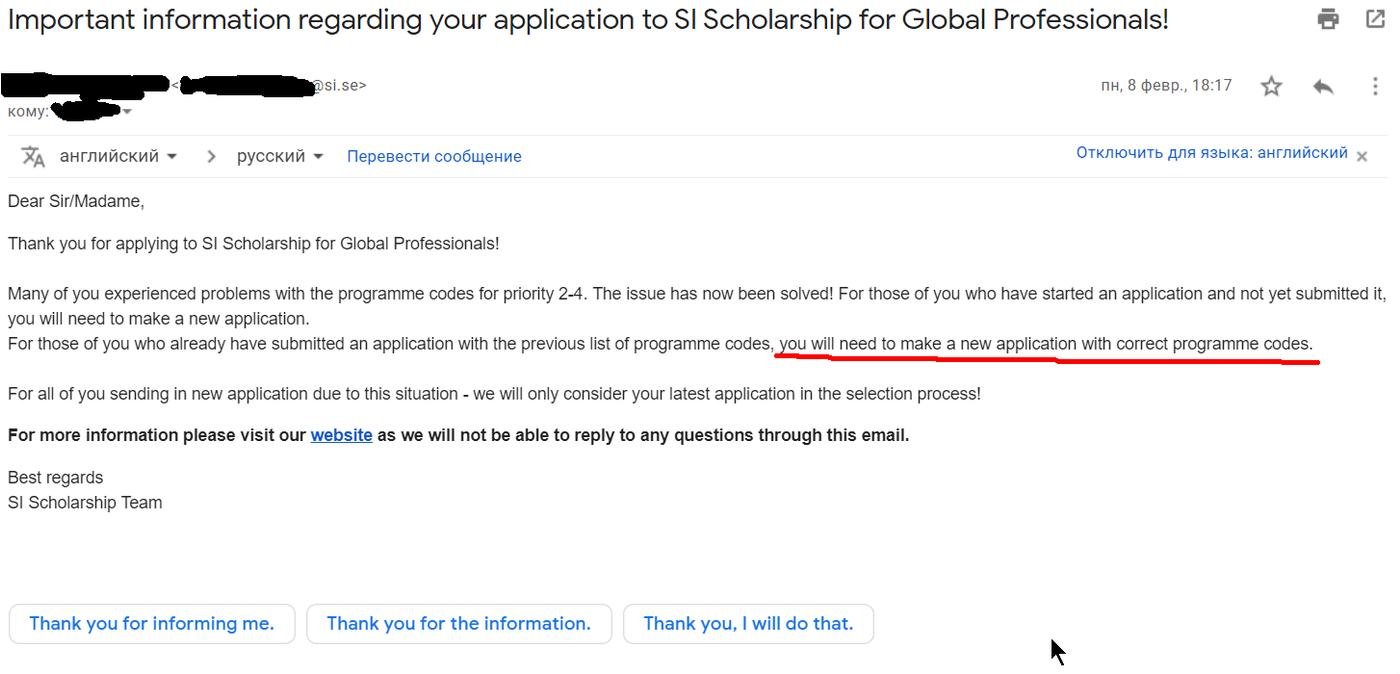Print this email message
This screenshot has width=1400, height=674.
tap(1328, 19)
